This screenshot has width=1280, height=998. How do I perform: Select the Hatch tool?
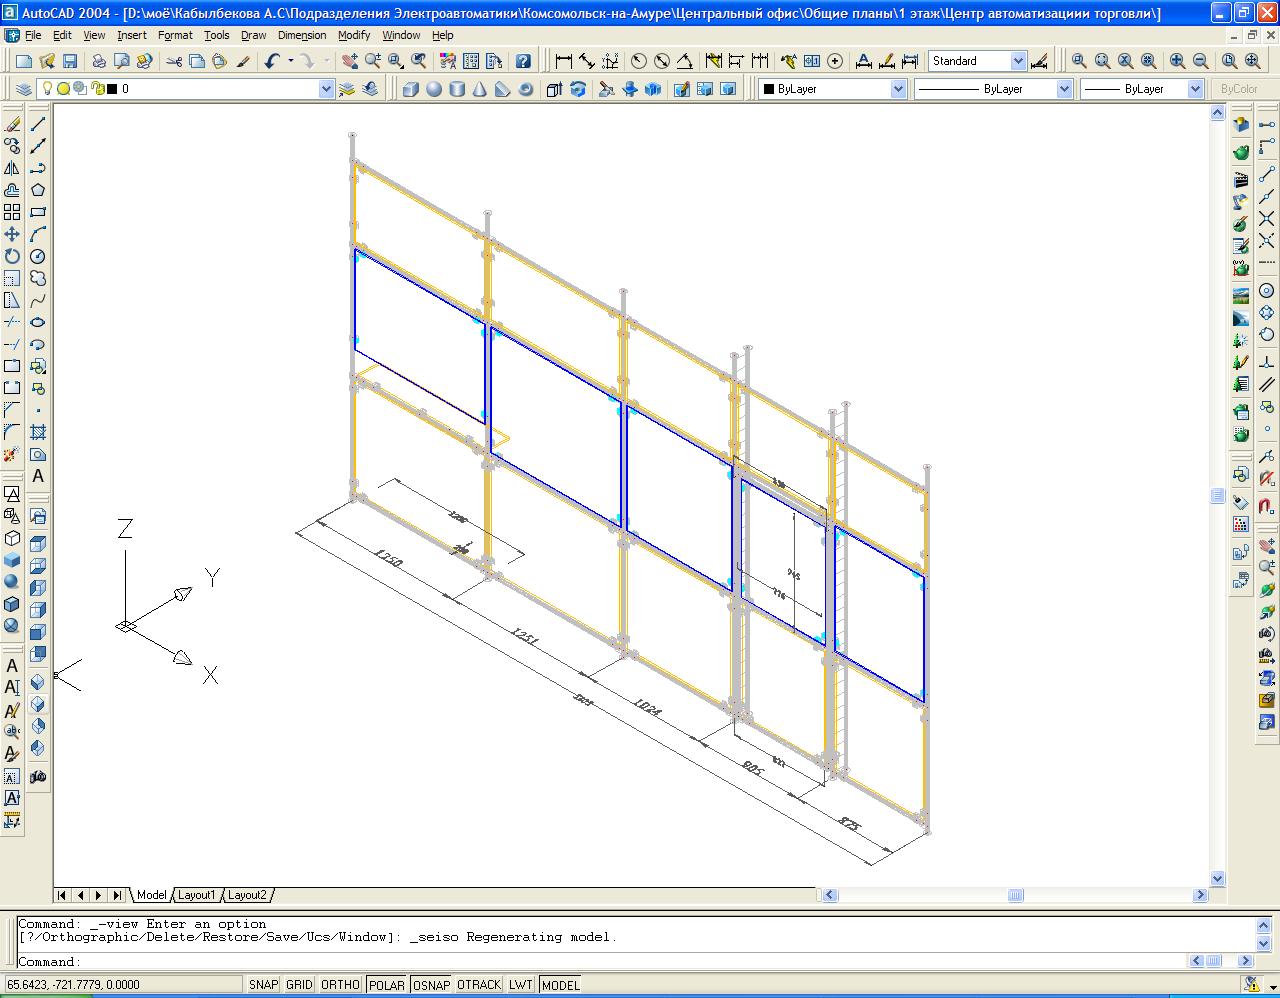pyautogui.click(x=38, y=432)
